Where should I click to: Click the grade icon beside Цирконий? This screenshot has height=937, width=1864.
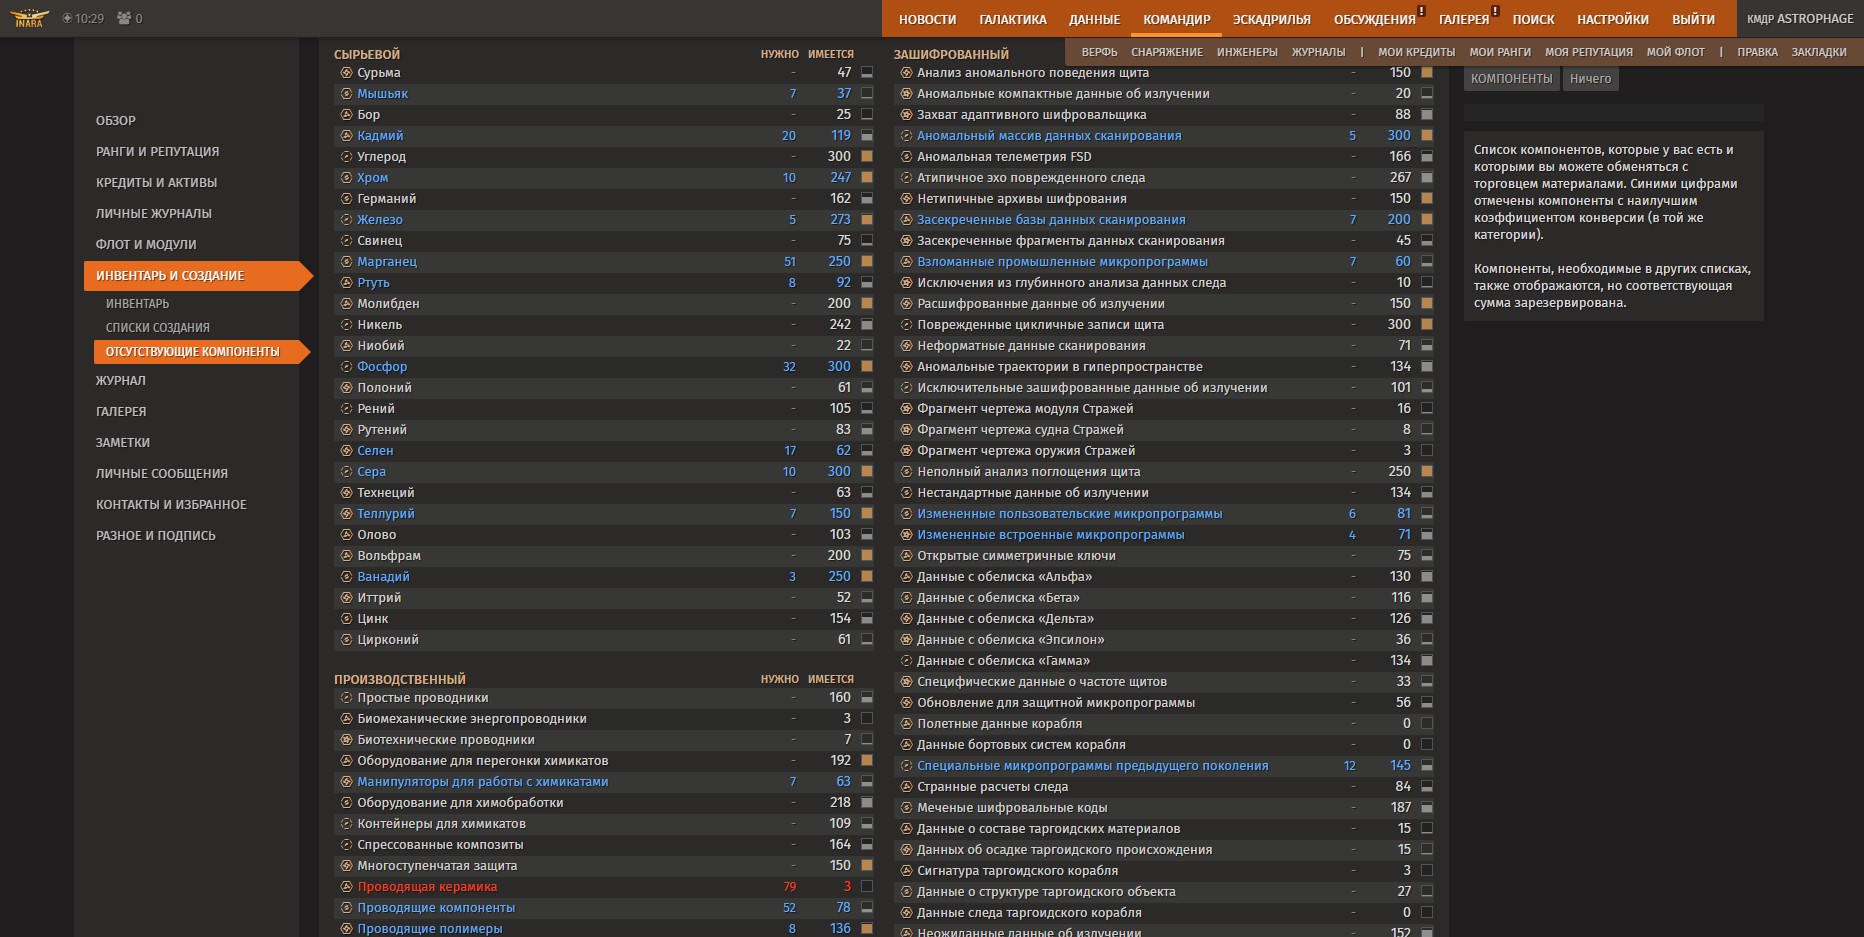pyautogui.click(x=346, y=640)
